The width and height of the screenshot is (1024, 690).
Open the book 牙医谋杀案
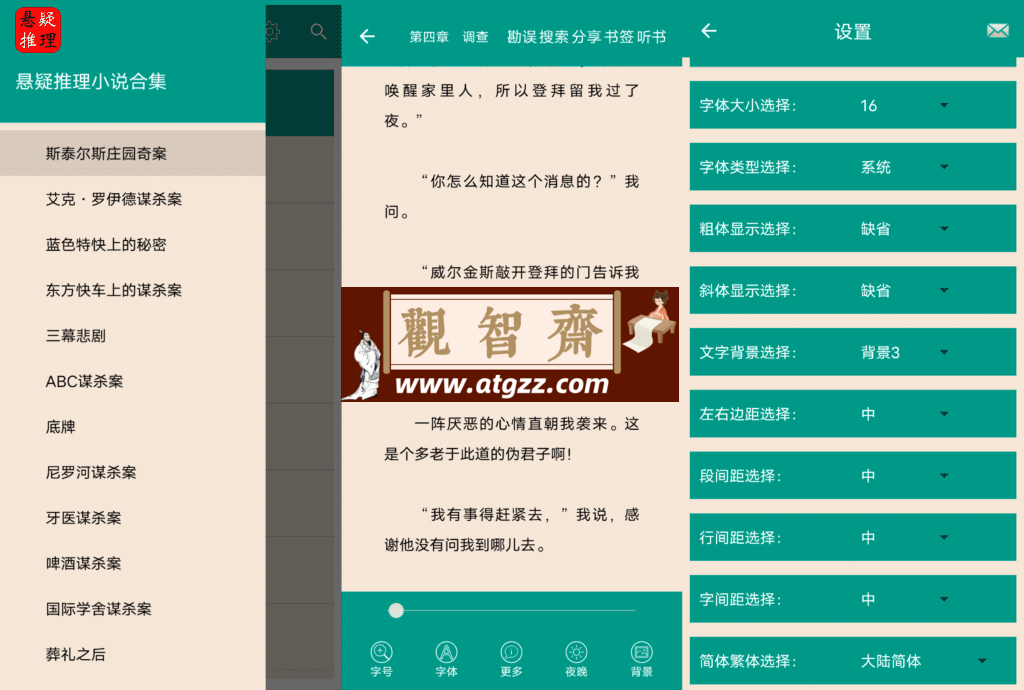133,518
